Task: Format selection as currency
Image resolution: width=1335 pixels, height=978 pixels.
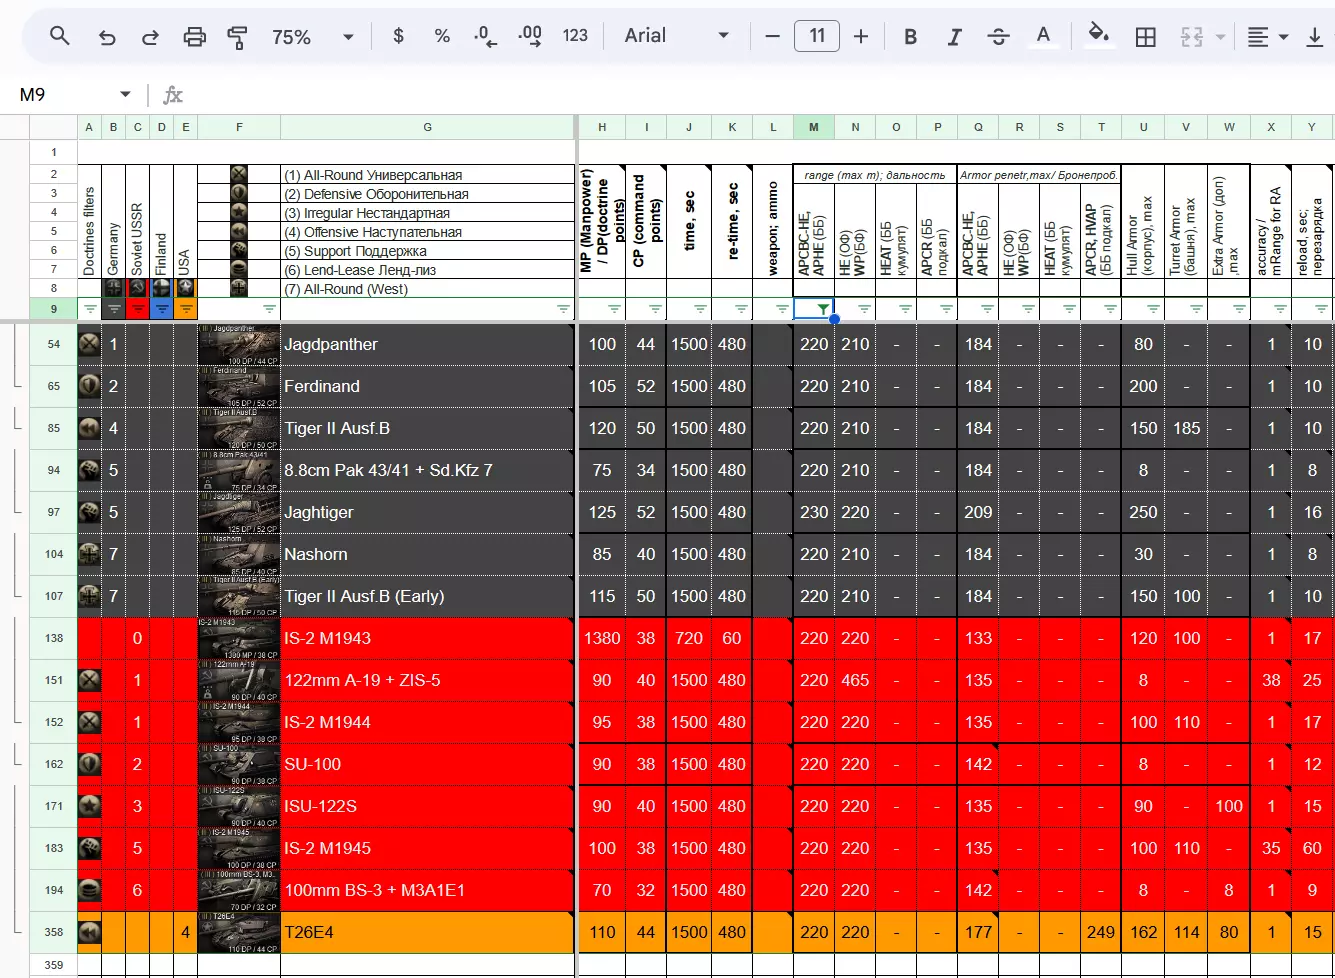Action: click(x=399, y=37)
